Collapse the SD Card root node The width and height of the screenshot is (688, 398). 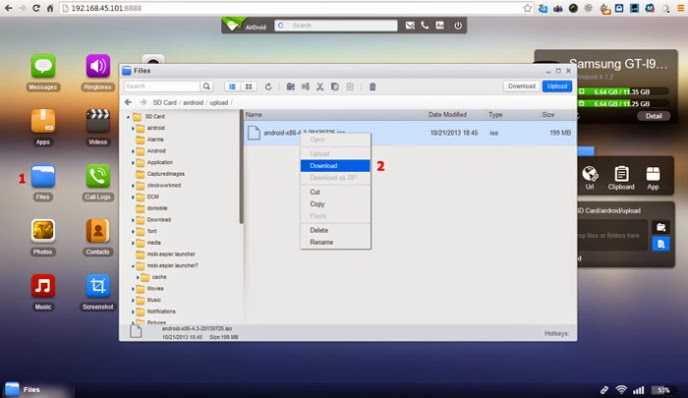tap(128, 117)
